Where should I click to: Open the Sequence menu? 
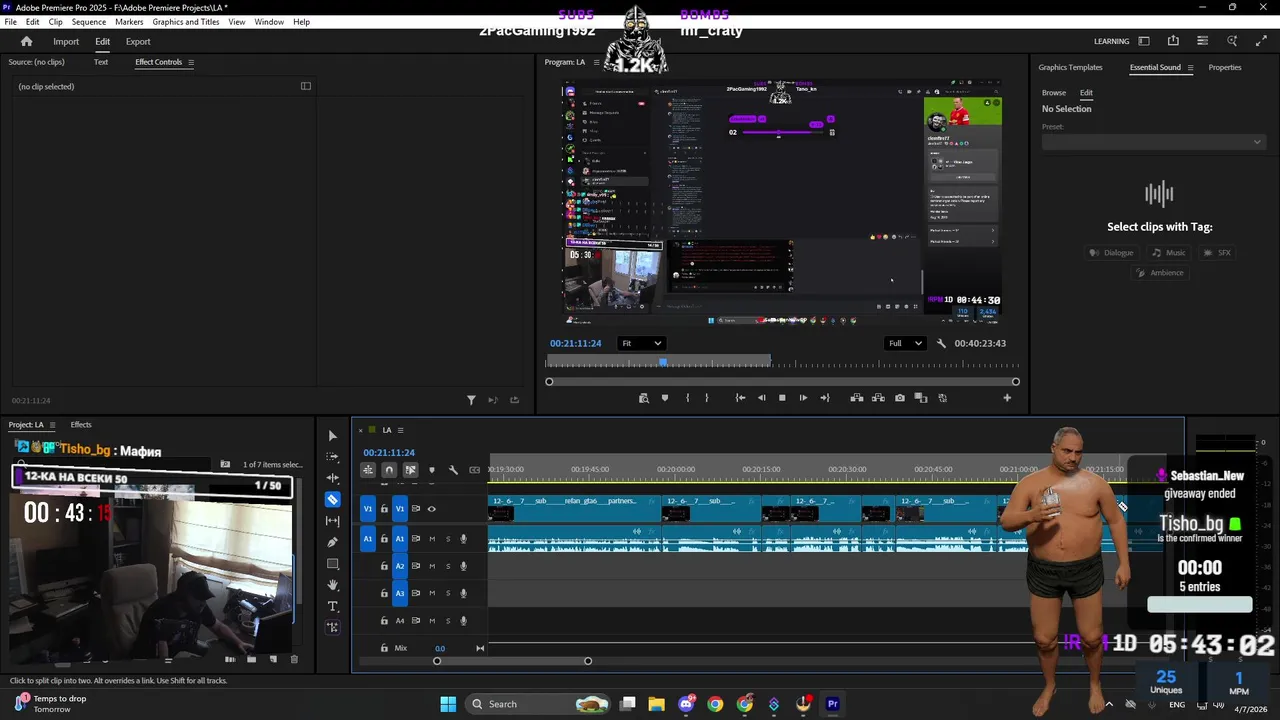89,22
